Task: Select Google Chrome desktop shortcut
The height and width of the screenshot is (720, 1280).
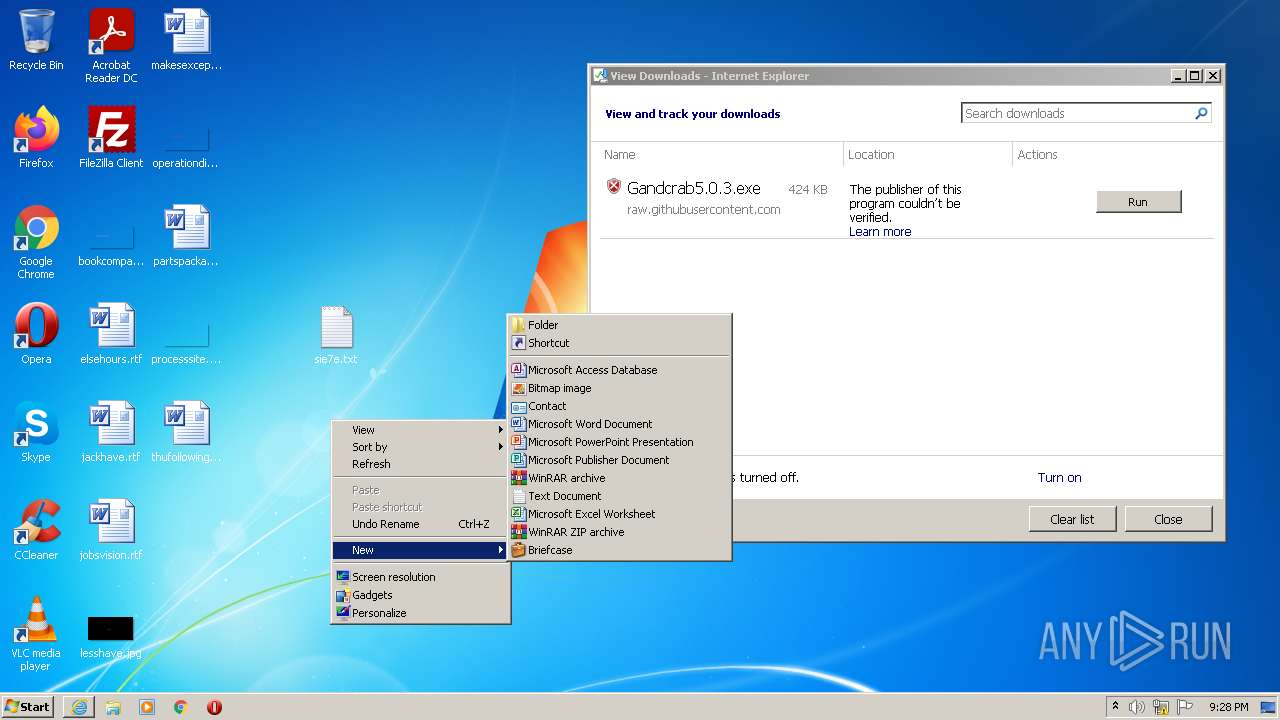Action: click(x=36, y=242)
